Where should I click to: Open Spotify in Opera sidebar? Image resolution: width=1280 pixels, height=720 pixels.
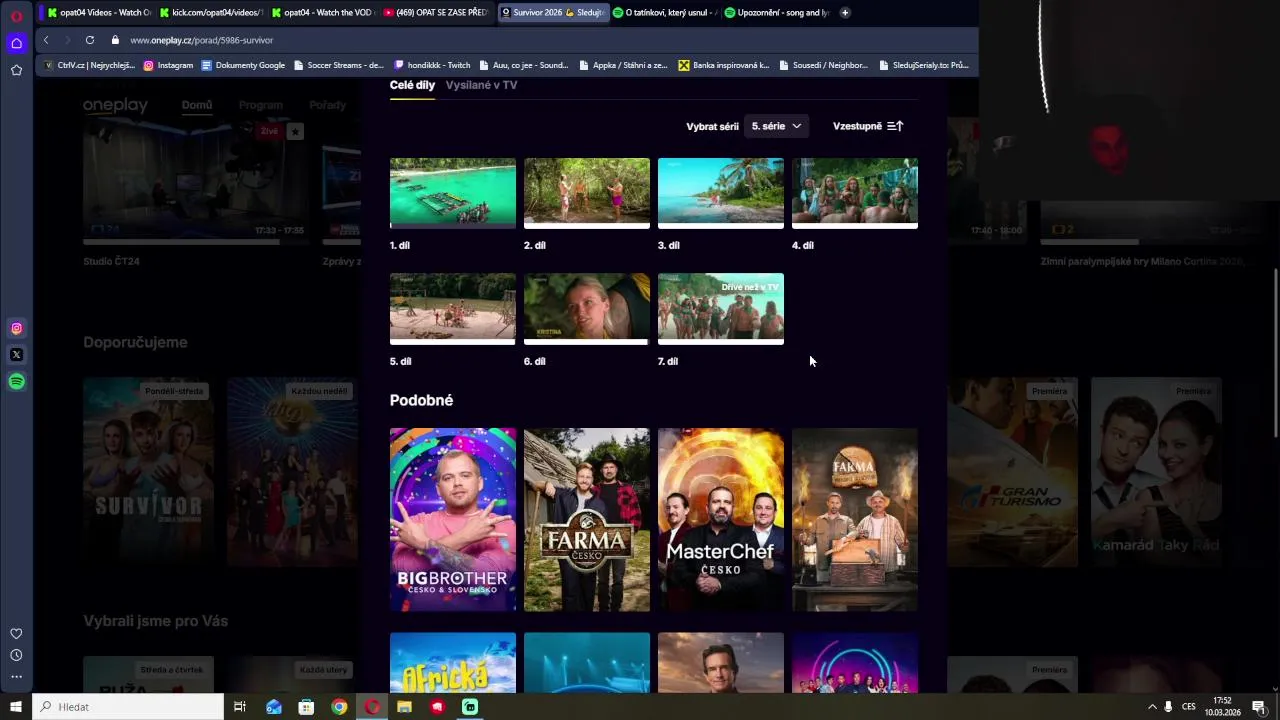[x=16, y=381]
